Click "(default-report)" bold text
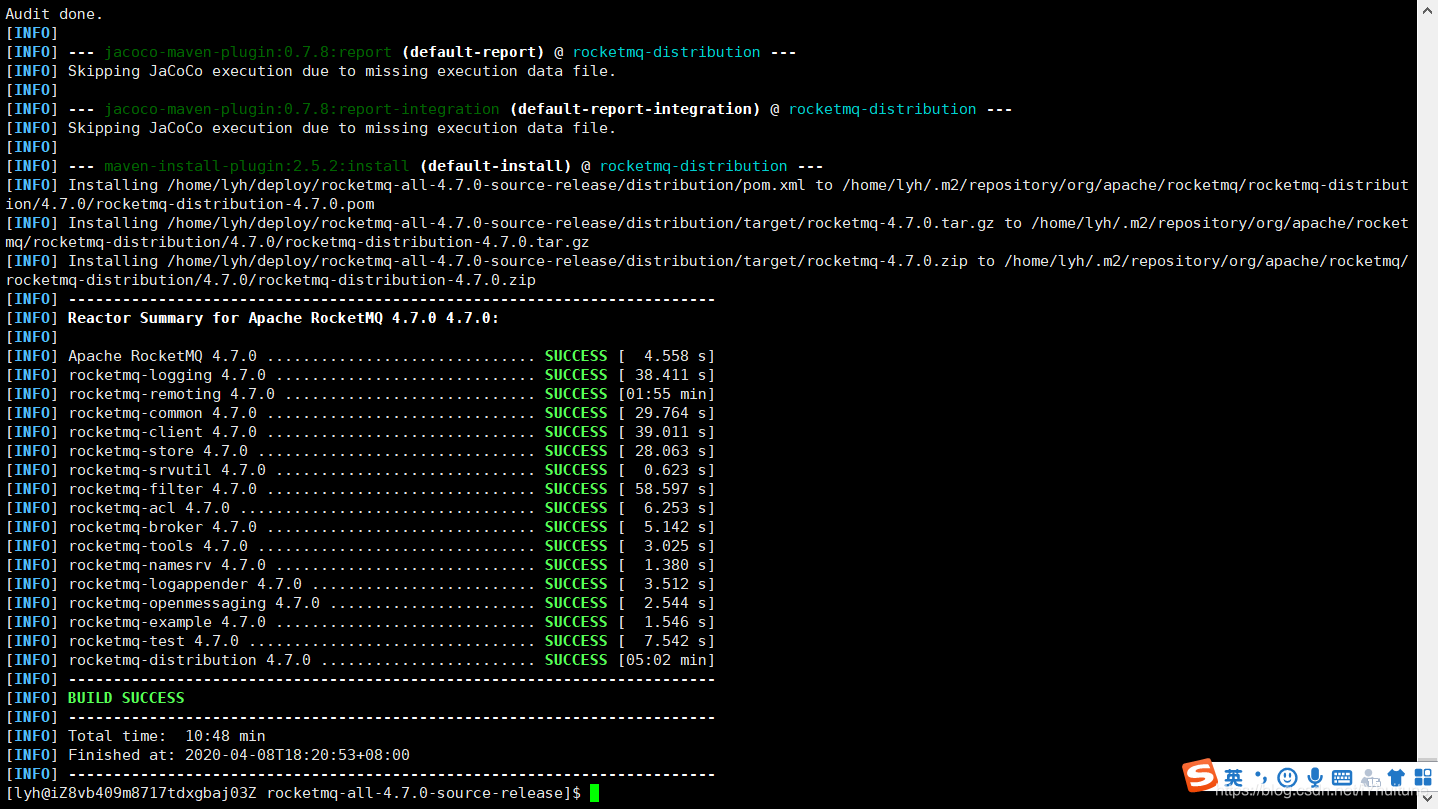Image resolution: width=1438 pixels, height=809 pixels. [473, 52]
